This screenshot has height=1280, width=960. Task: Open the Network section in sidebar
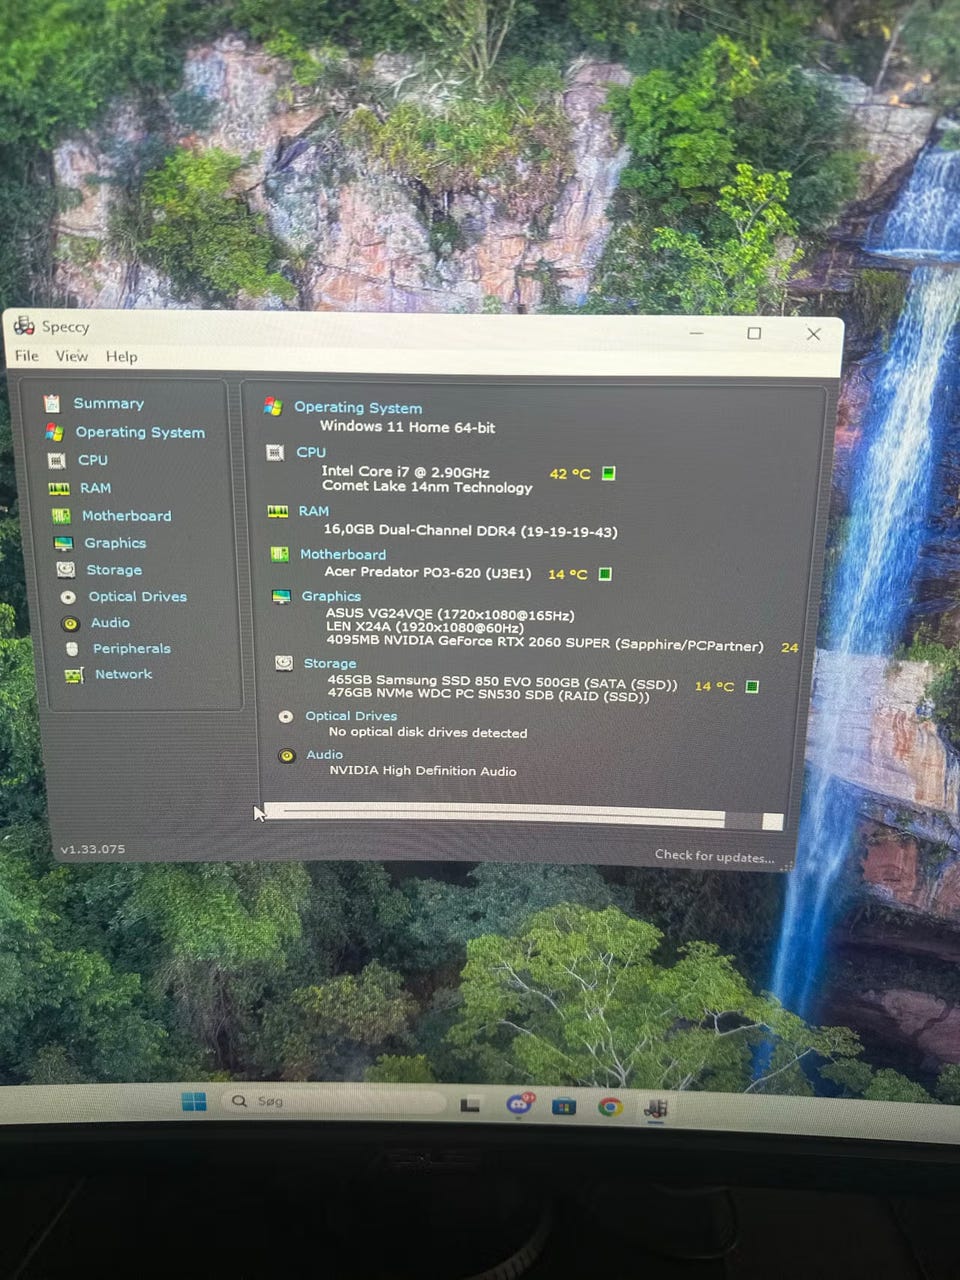pos(123,675)
